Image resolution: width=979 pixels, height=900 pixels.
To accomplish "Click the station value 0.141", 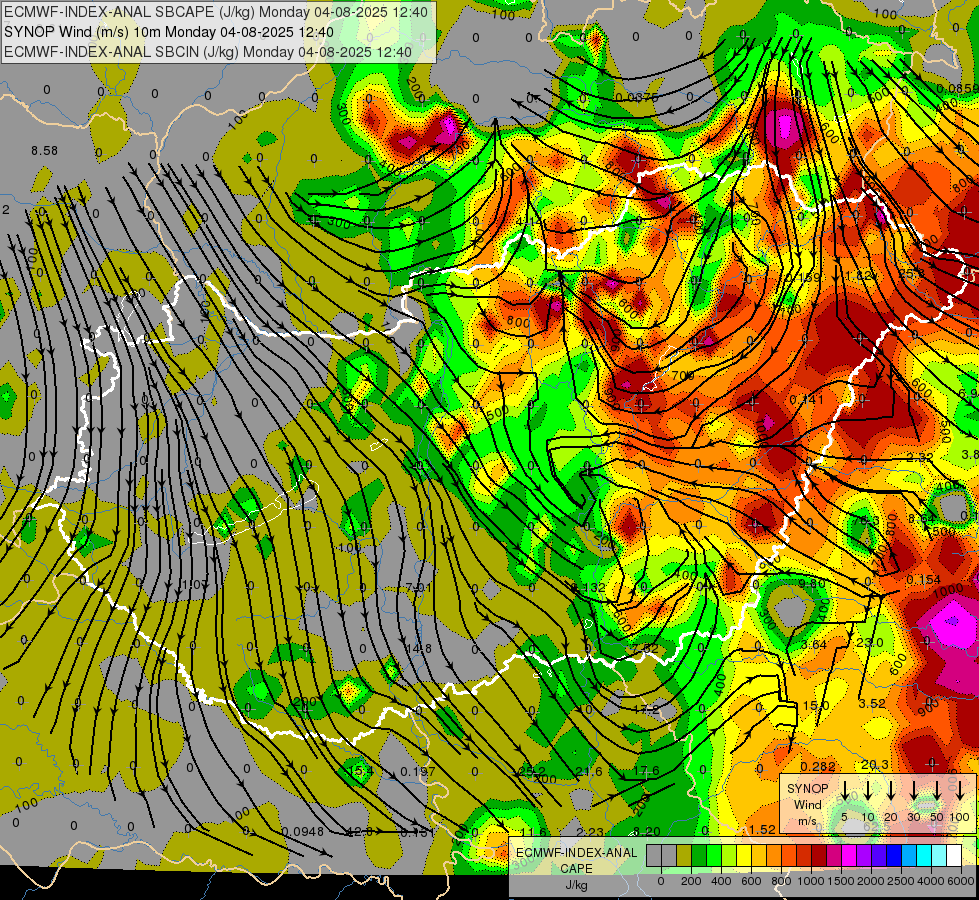I will point(807,400).
